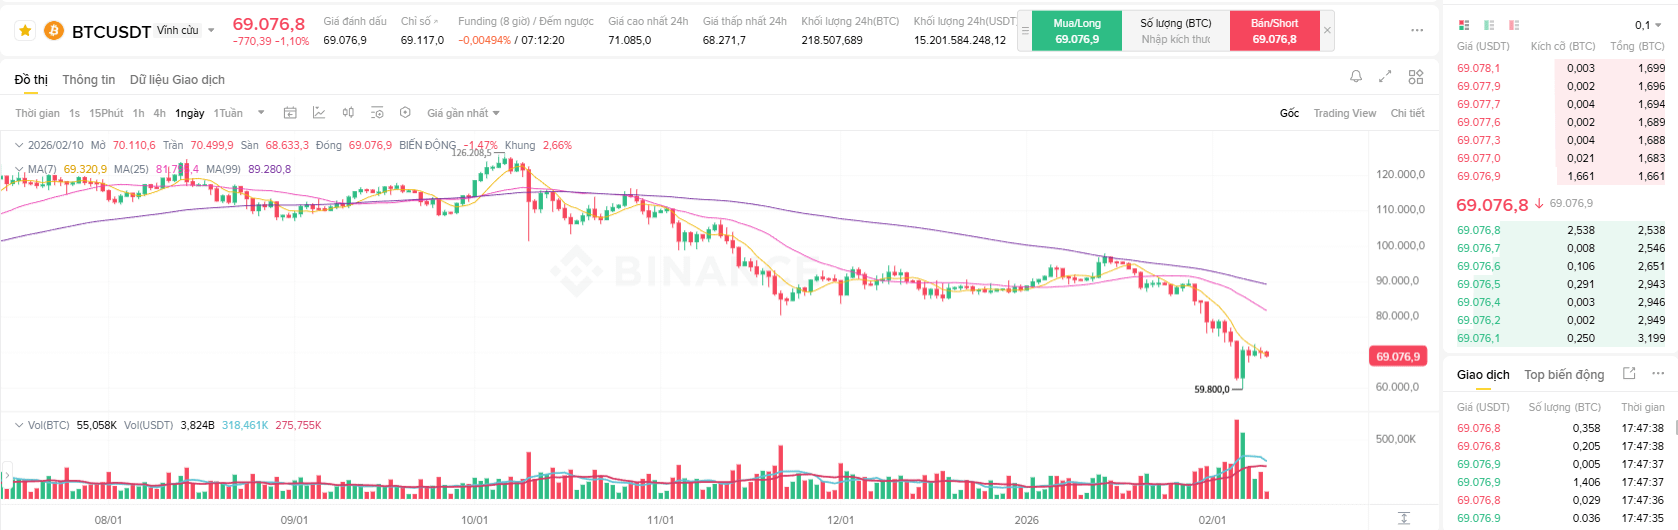Switch to the Thông tin tab
Screen dimensions: 1678x530
89,80
